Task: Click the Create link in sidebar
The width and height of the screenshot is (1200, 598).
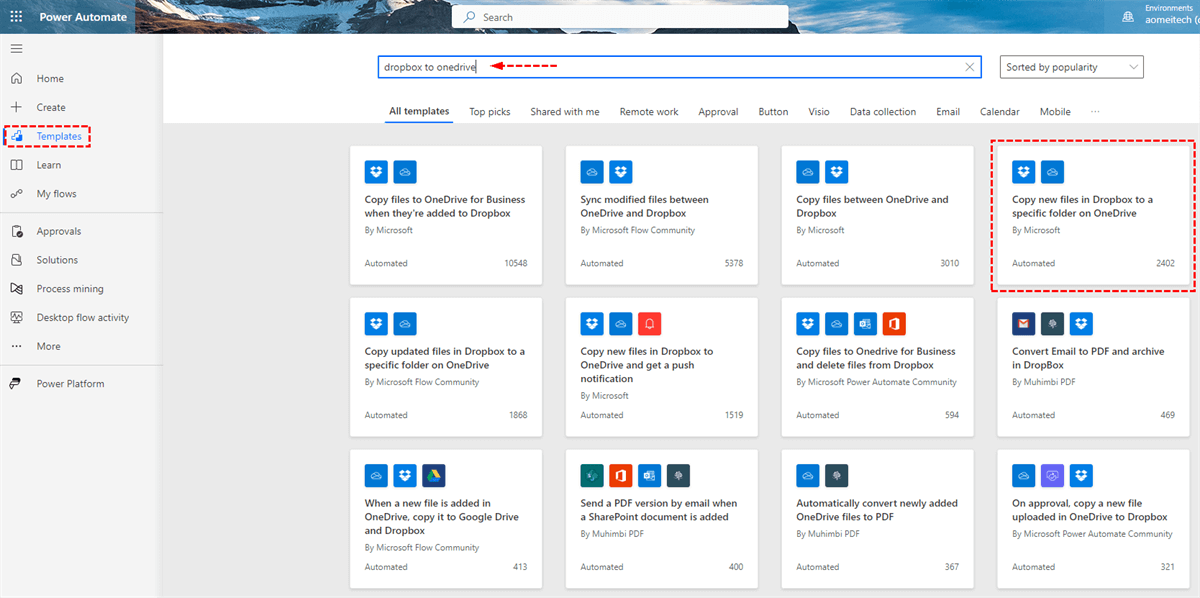Action: (x=51, y=108)
